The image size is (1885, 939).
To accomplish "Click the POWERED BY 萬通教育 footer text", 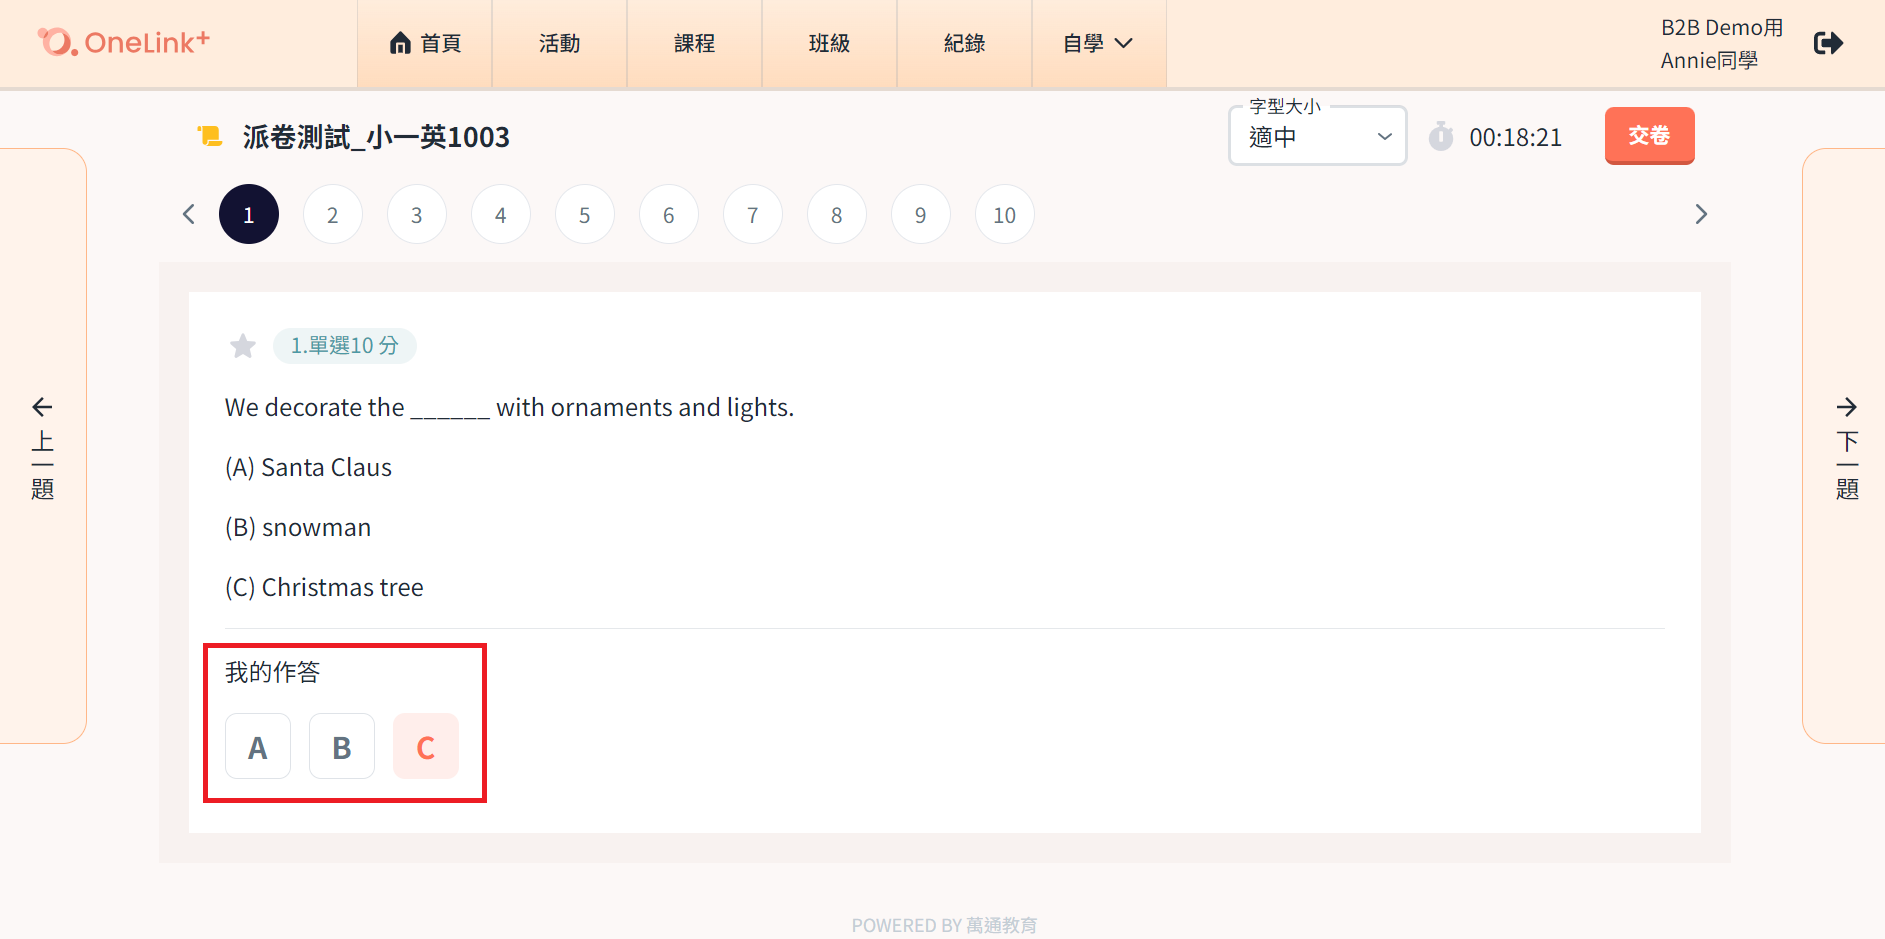I will pos(944,925).
